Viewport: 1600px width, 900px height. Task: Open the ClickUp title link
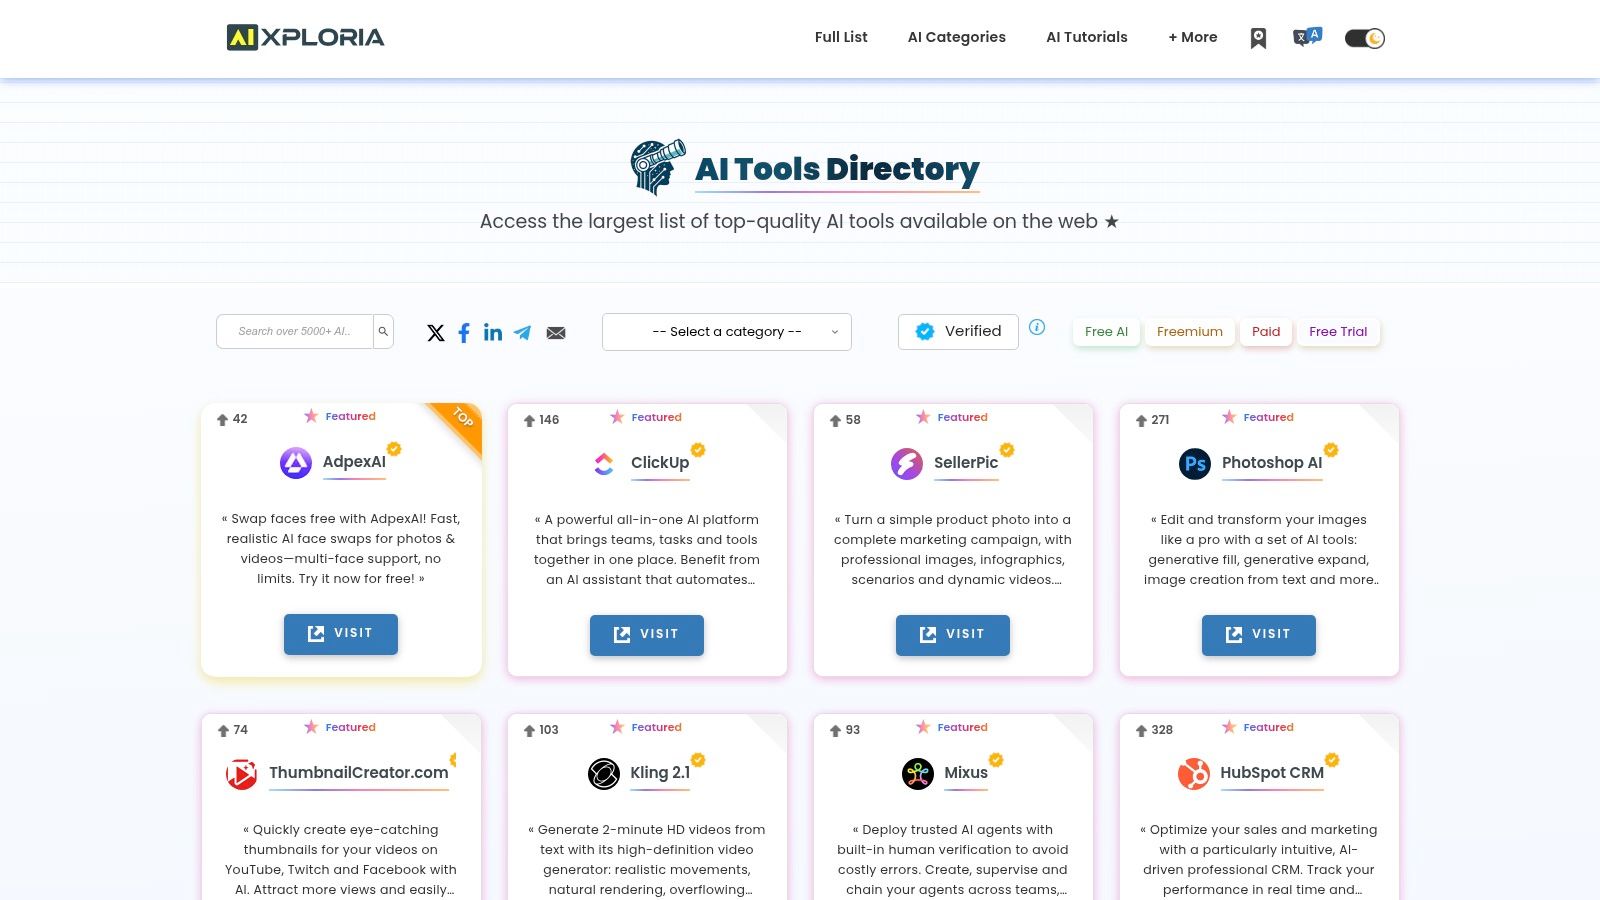(x=660, y=463)
